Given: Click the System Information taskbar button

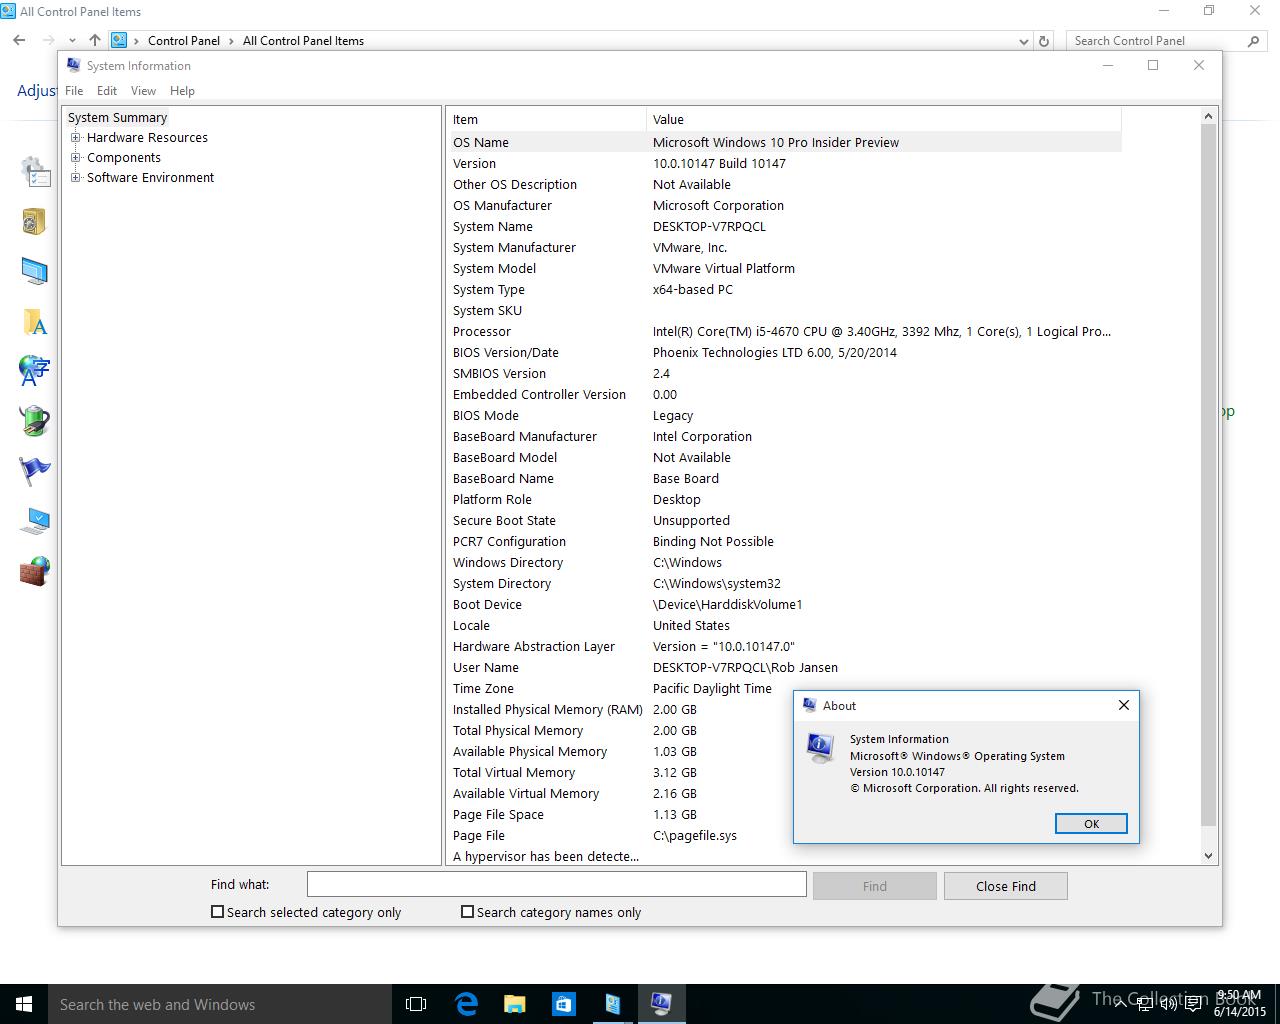Looking at the screenshot, I should 661,1004.
